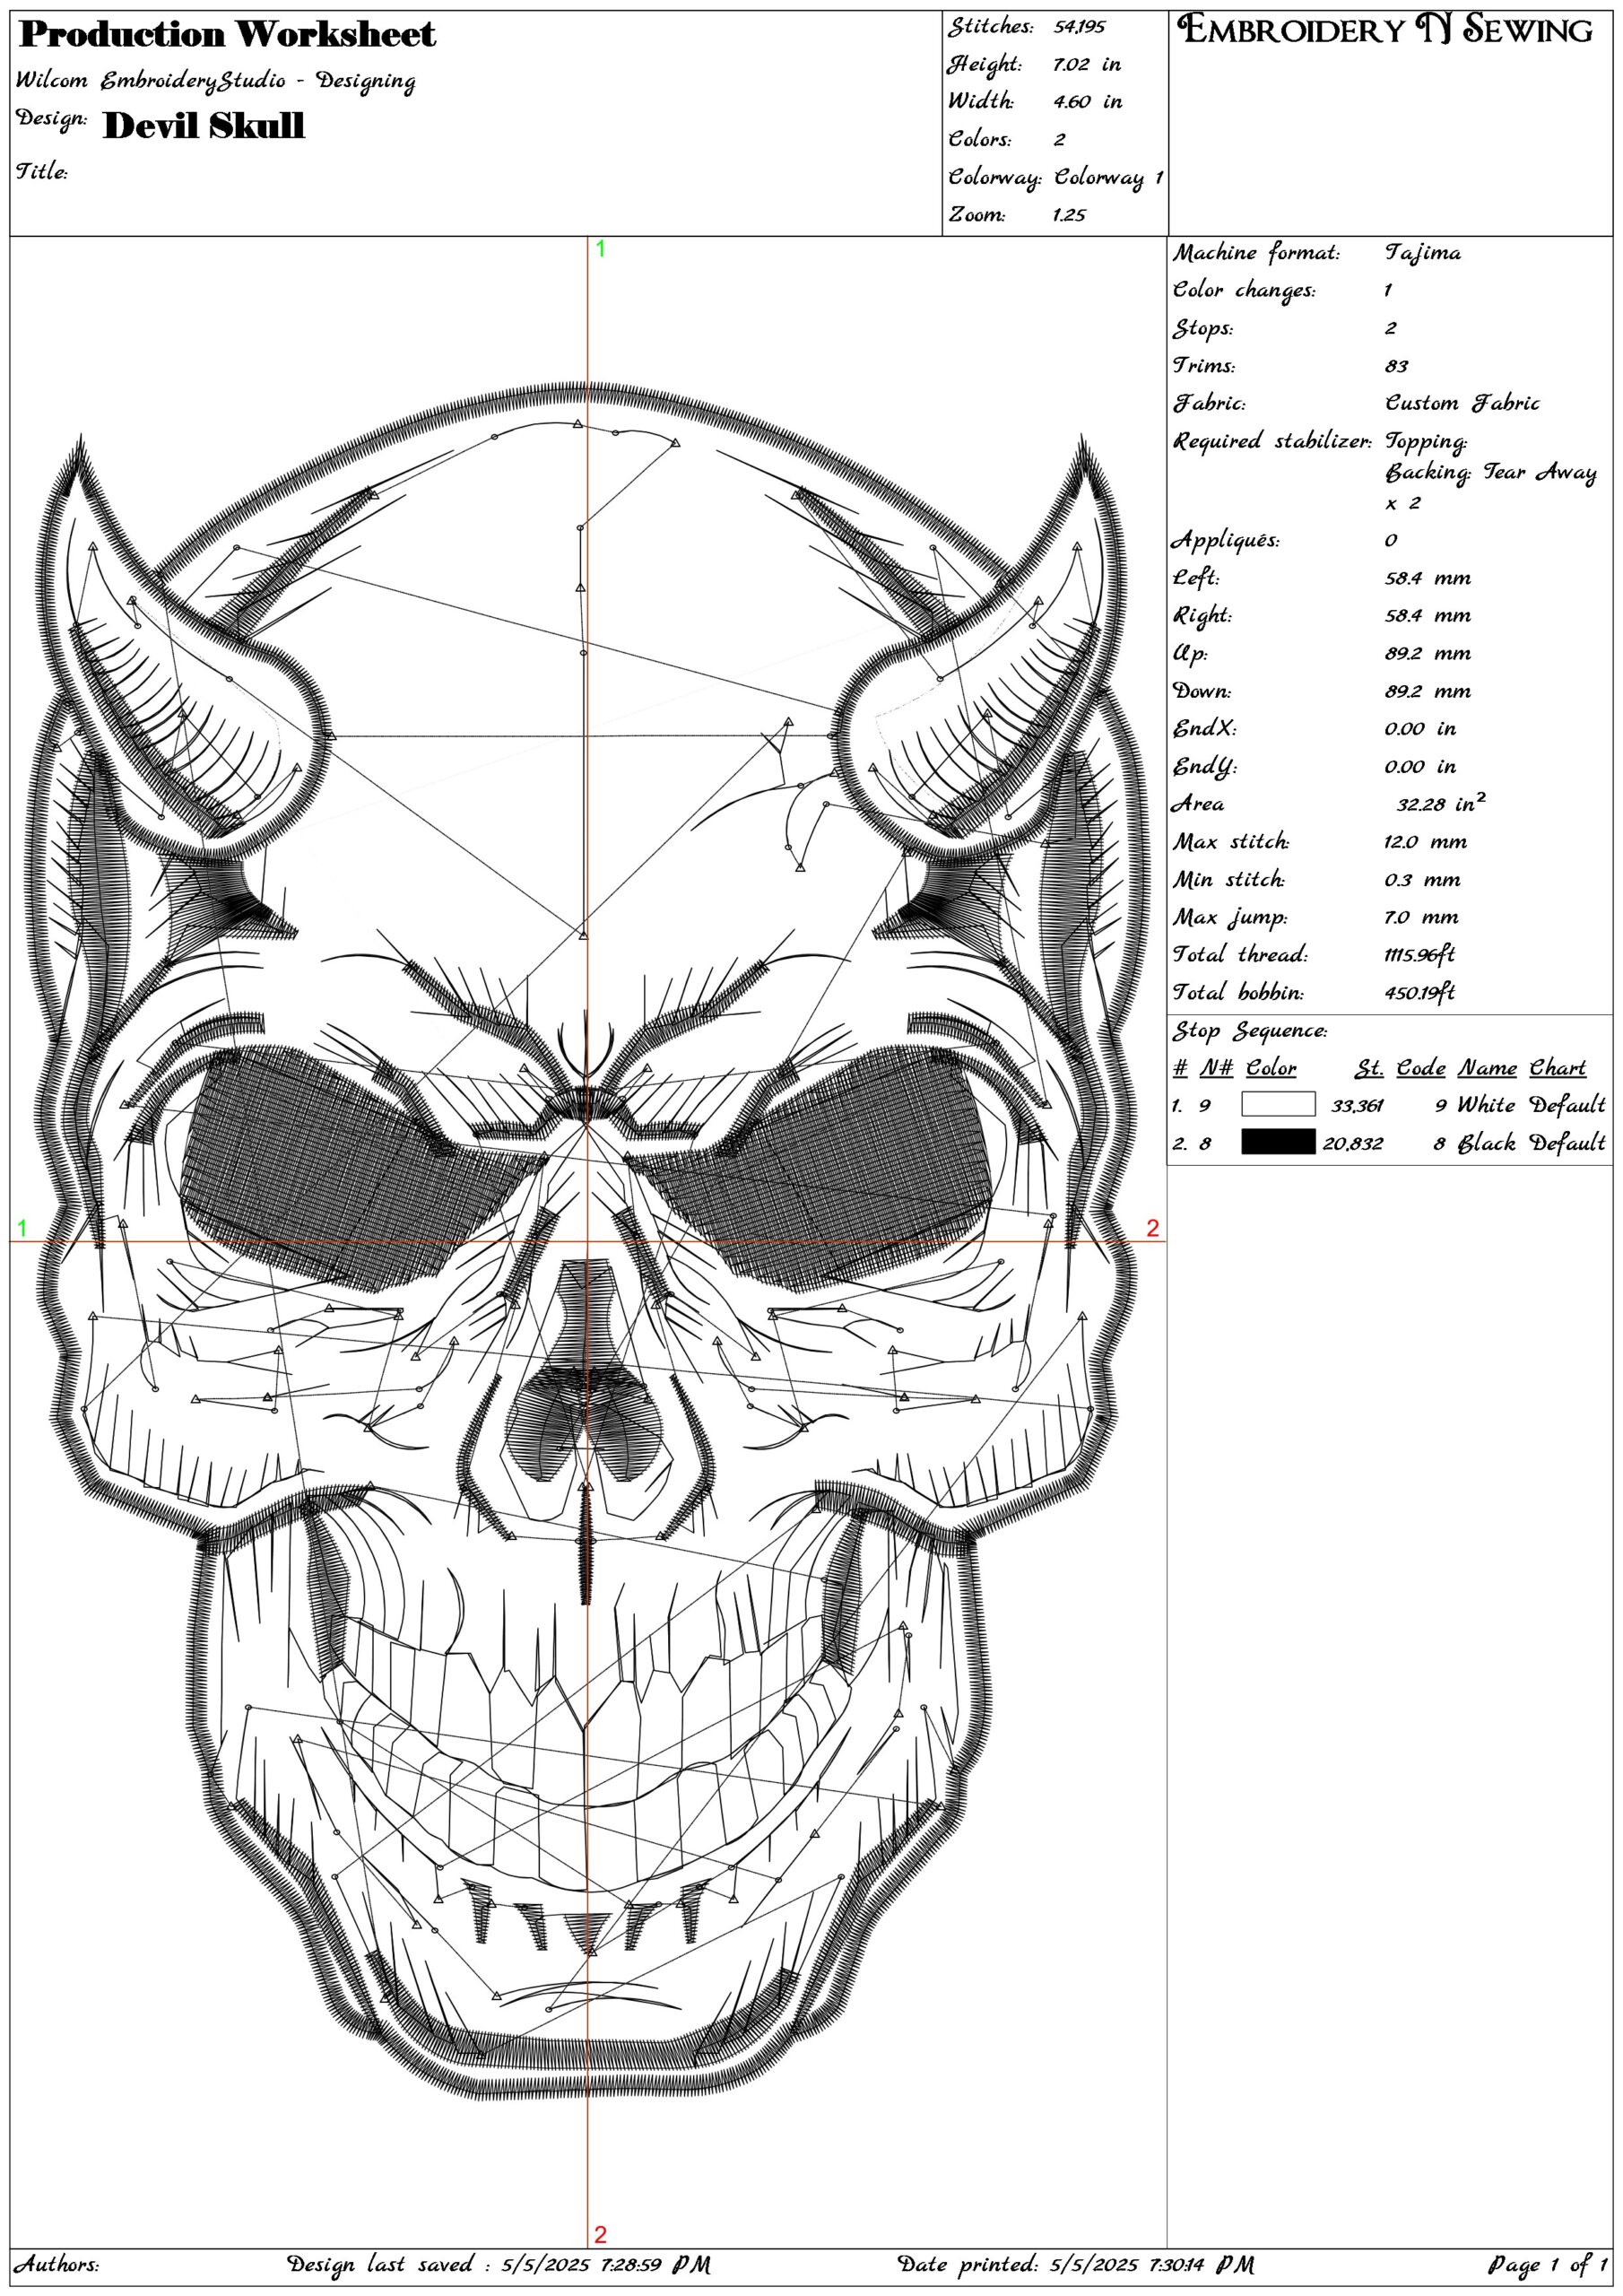Click the "Stop Sequence:" heading
1623x2296 pixels.
point(1250,1031)
